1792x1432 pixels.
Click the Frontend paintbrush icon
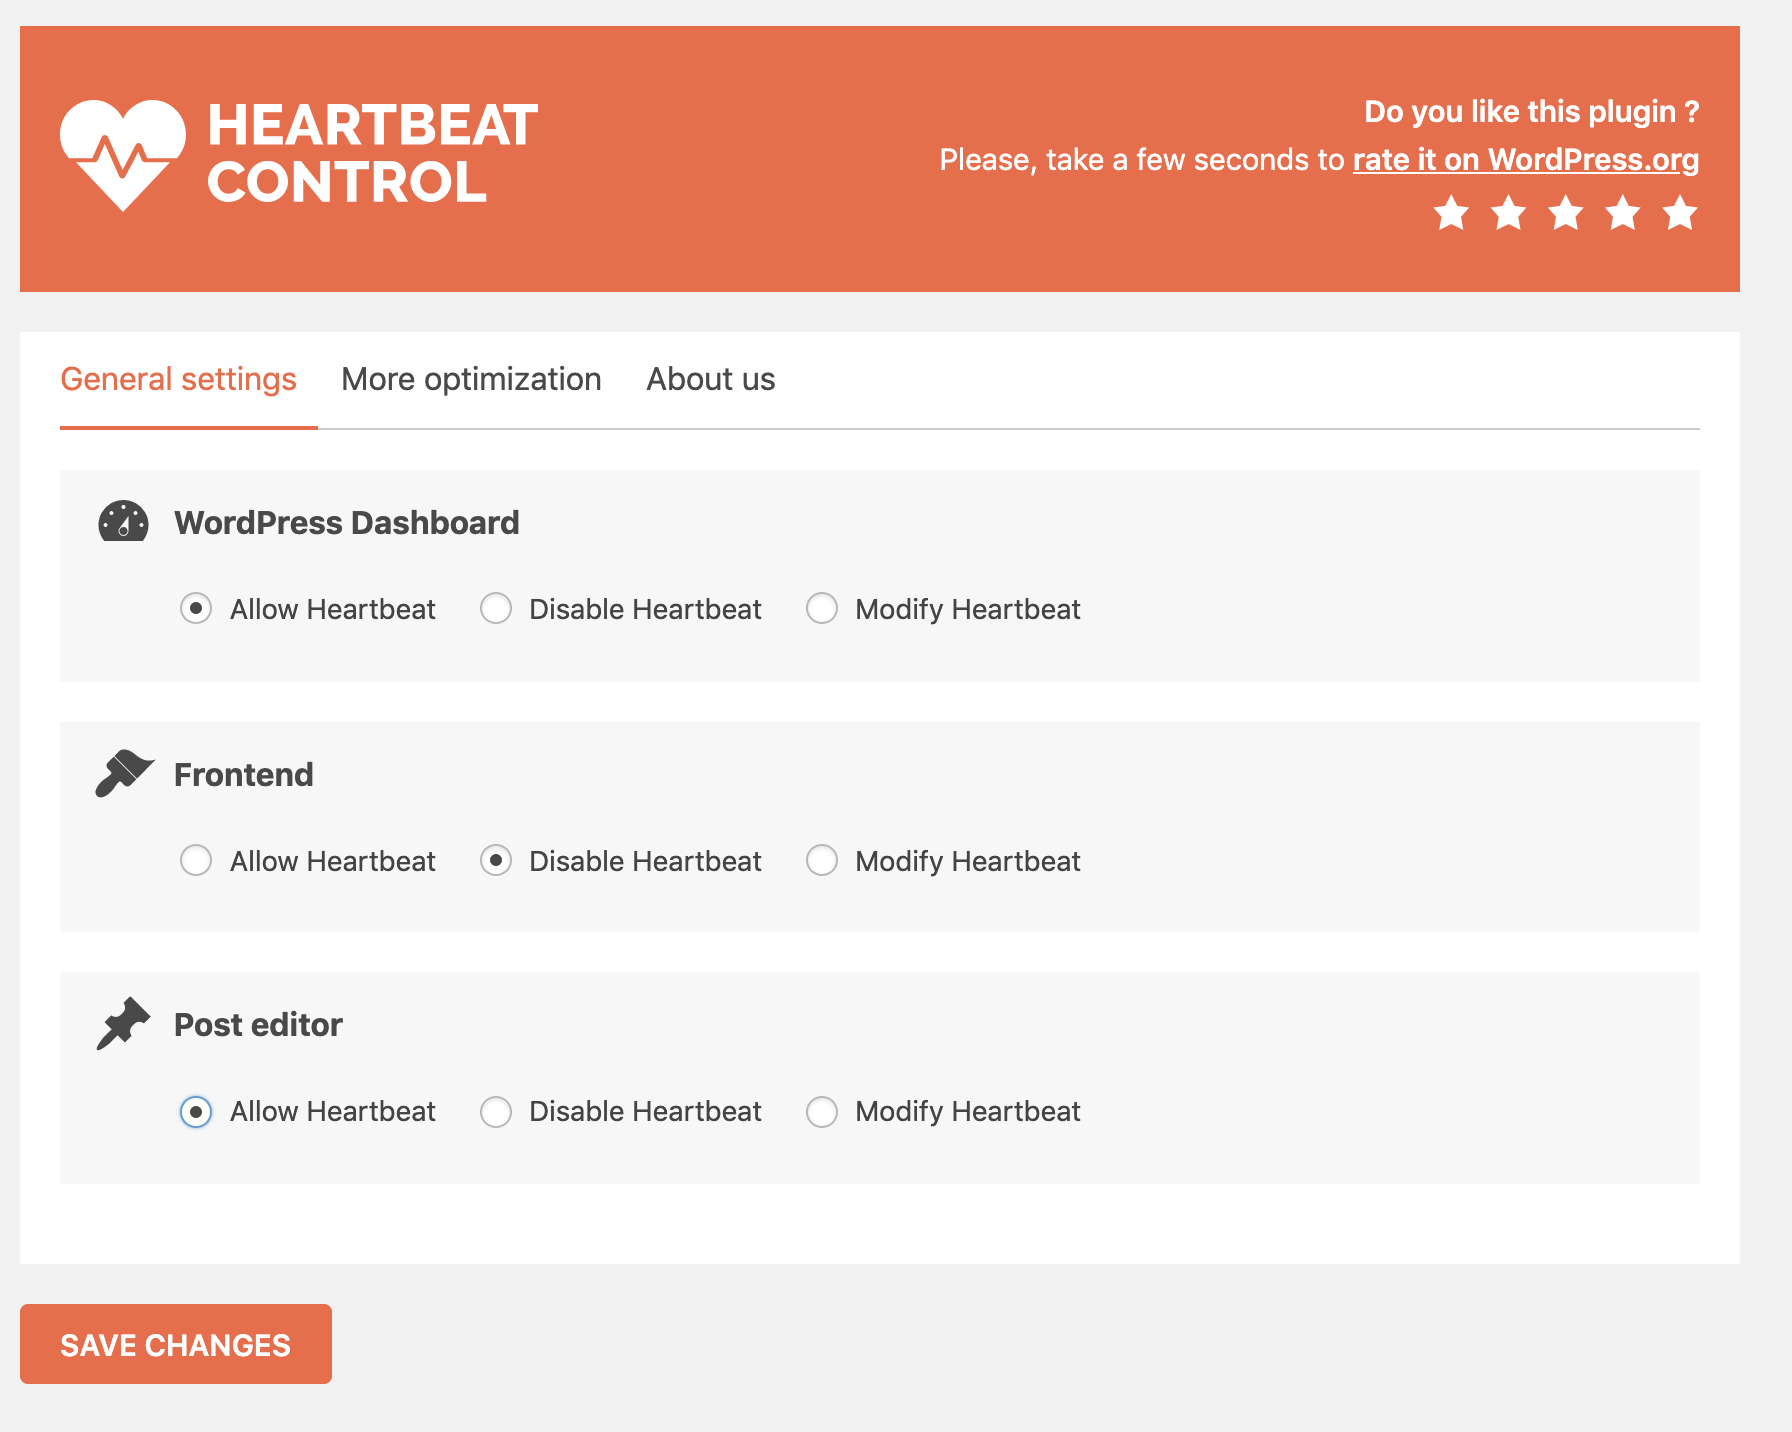point(124,773)
